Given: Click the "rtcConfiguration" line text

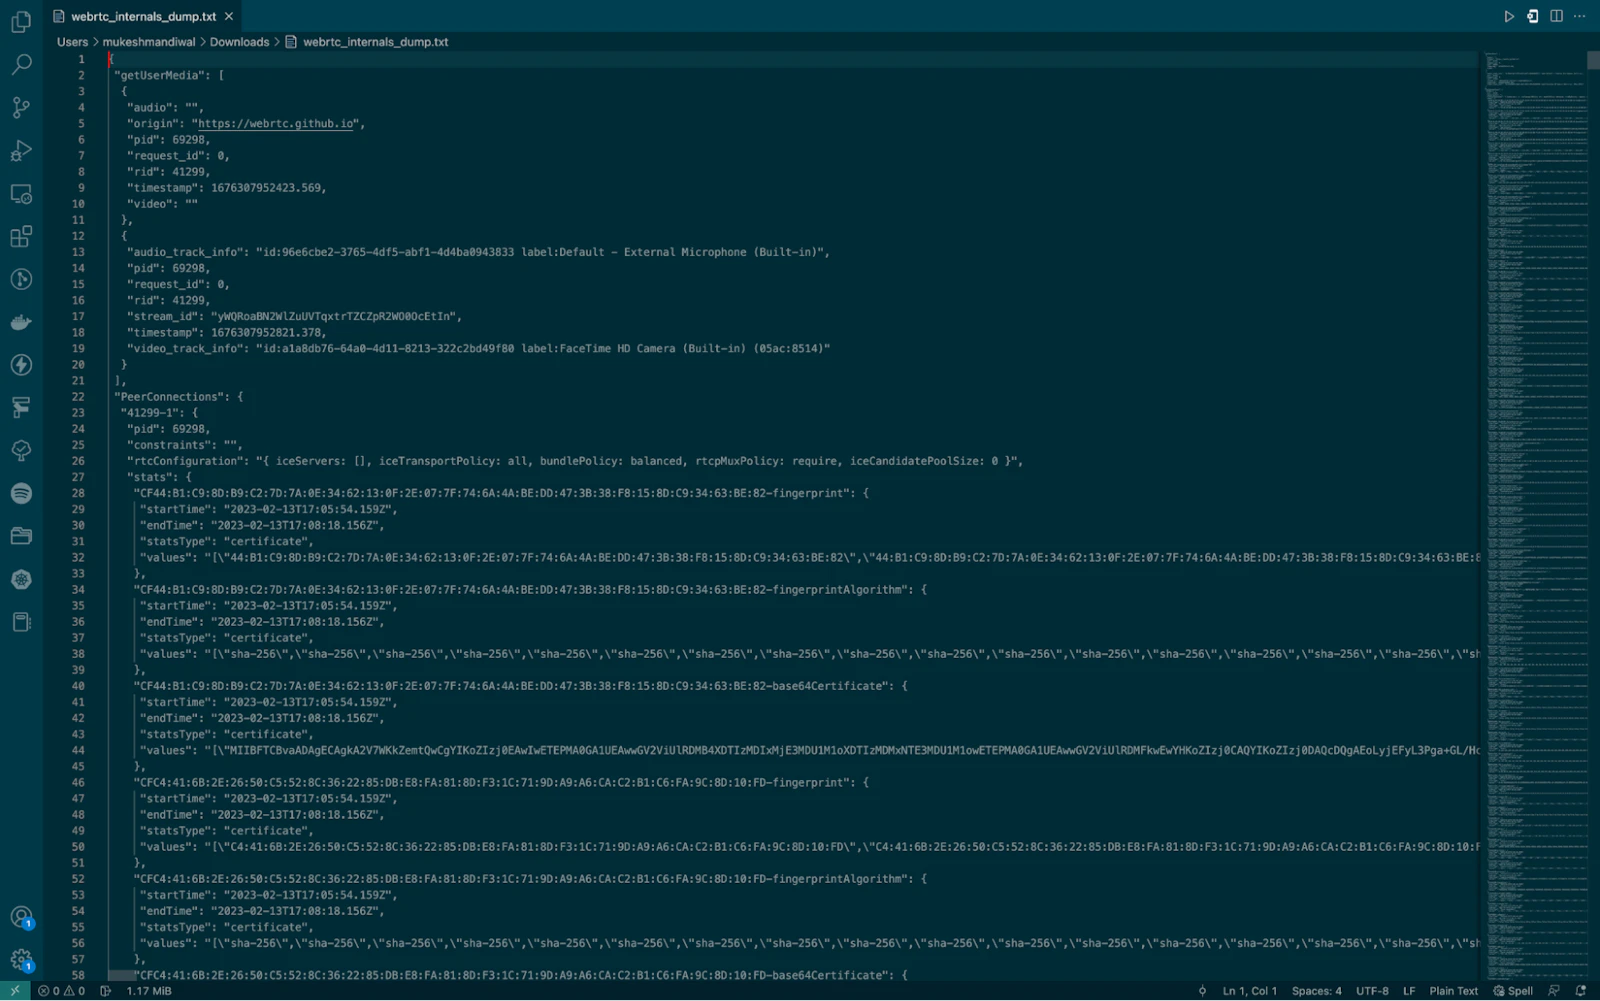Looking at the screenshot, I should [574, 461].
